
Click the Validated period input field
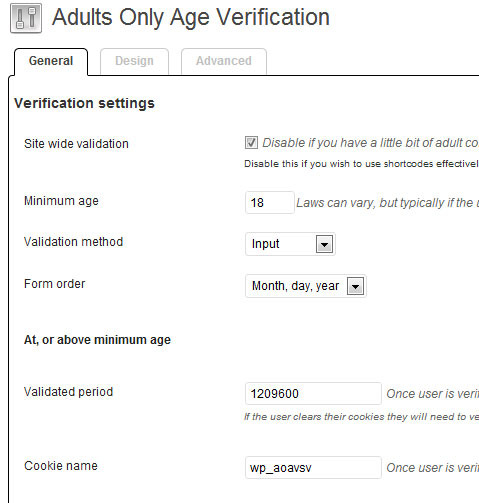pos(313,394)
